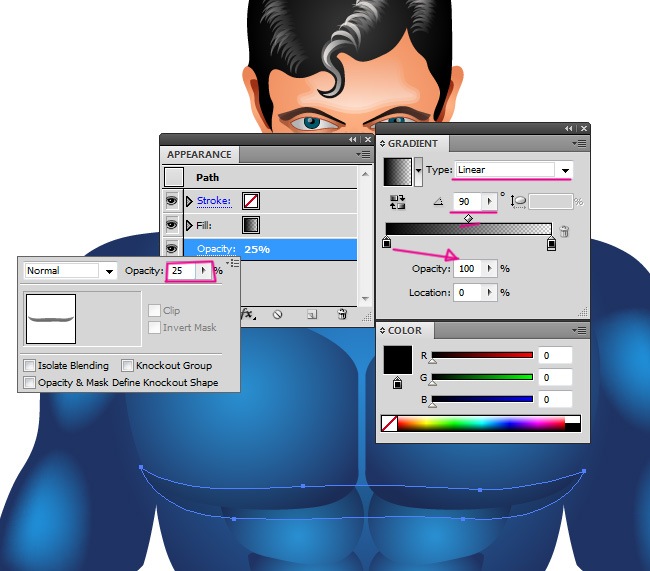Open the Transparency panel options menu
Viewport: 650px width, 571px height.
click(x=233, y=263)
